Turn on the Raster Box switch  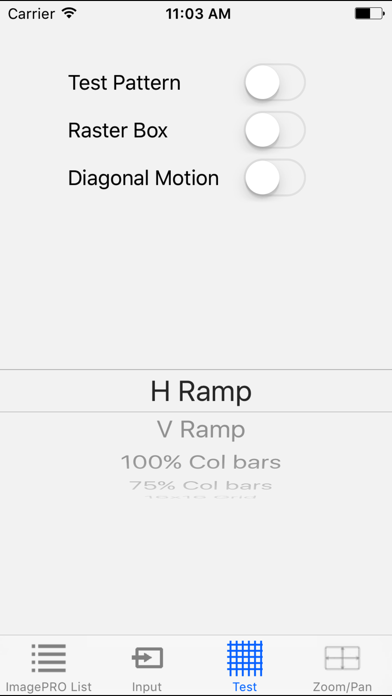[x=275, y=130]
